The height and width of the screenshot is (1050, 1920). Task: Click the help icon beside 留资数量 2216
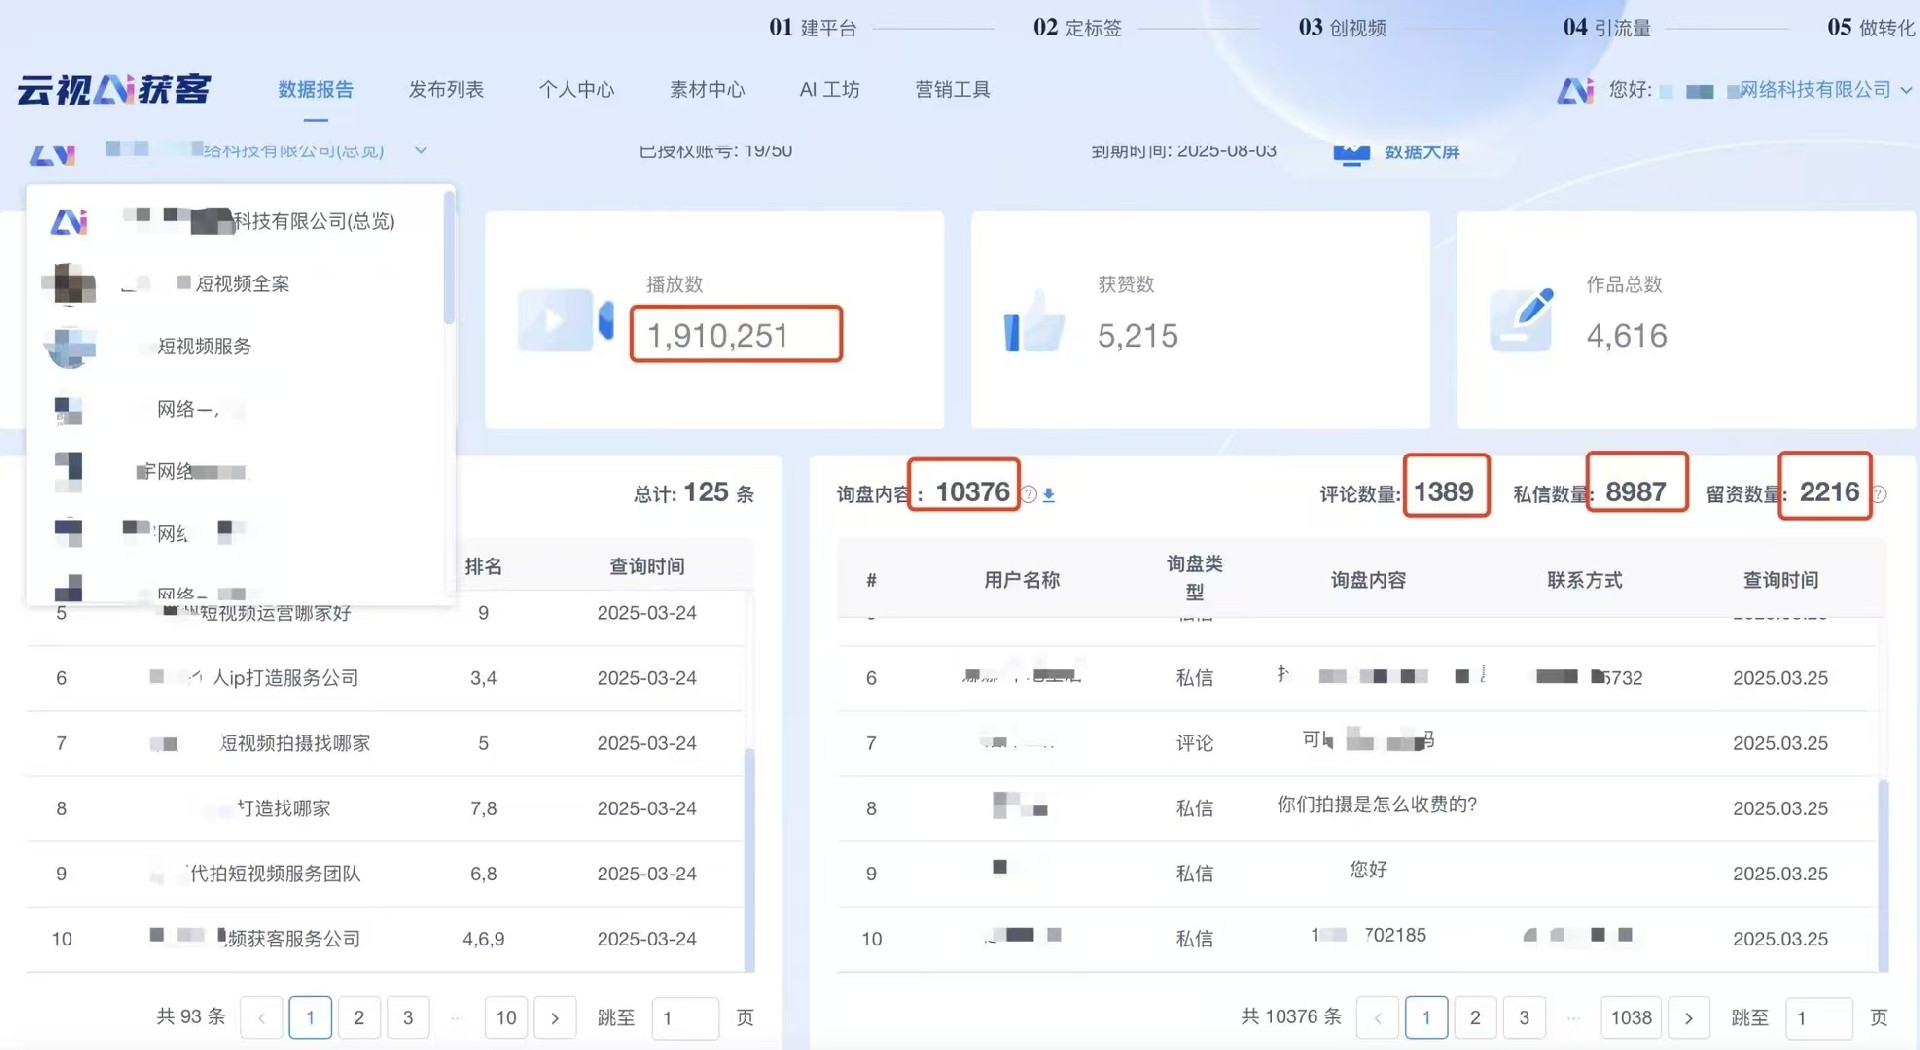[1879, 494]
